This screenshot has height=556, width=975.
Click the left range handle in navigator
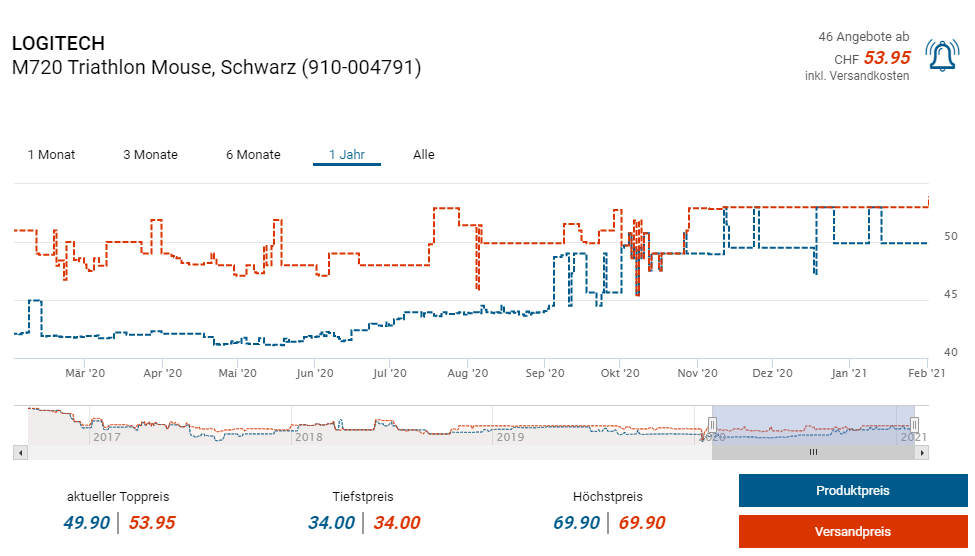click(x=713, y=425)
